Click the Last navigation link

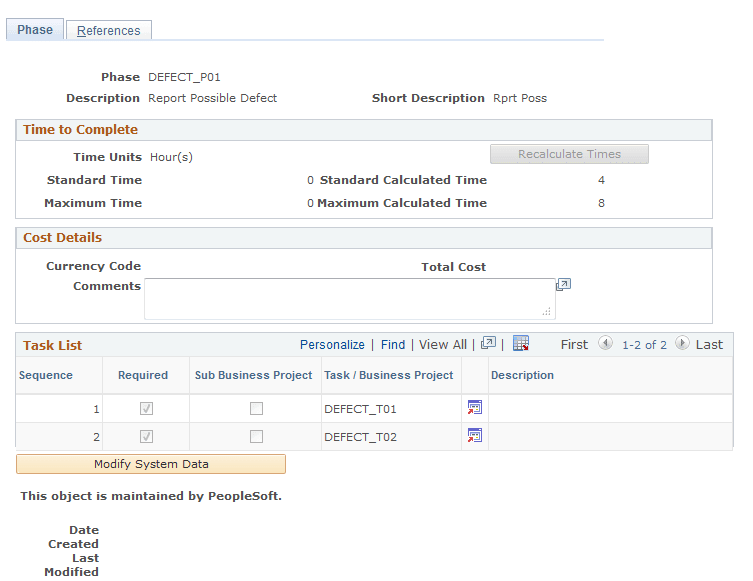click(709, 345)
